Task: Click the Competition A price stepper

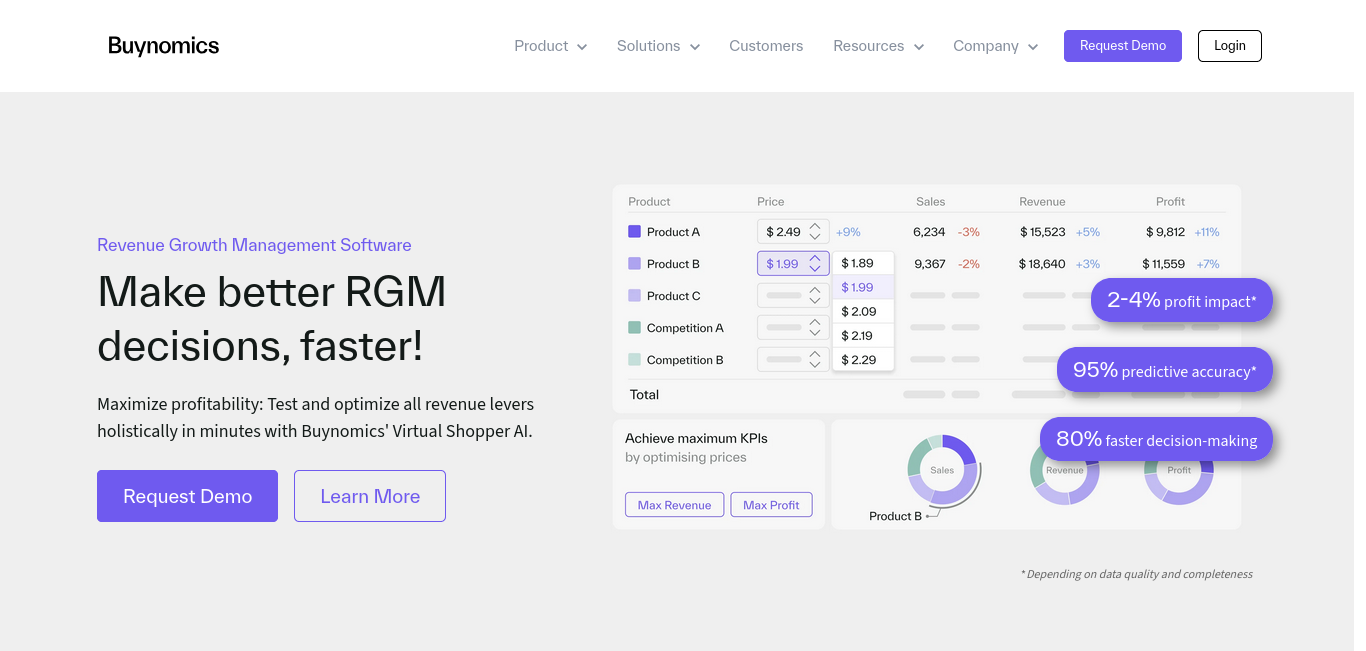Action: click(x=815, y=328)
